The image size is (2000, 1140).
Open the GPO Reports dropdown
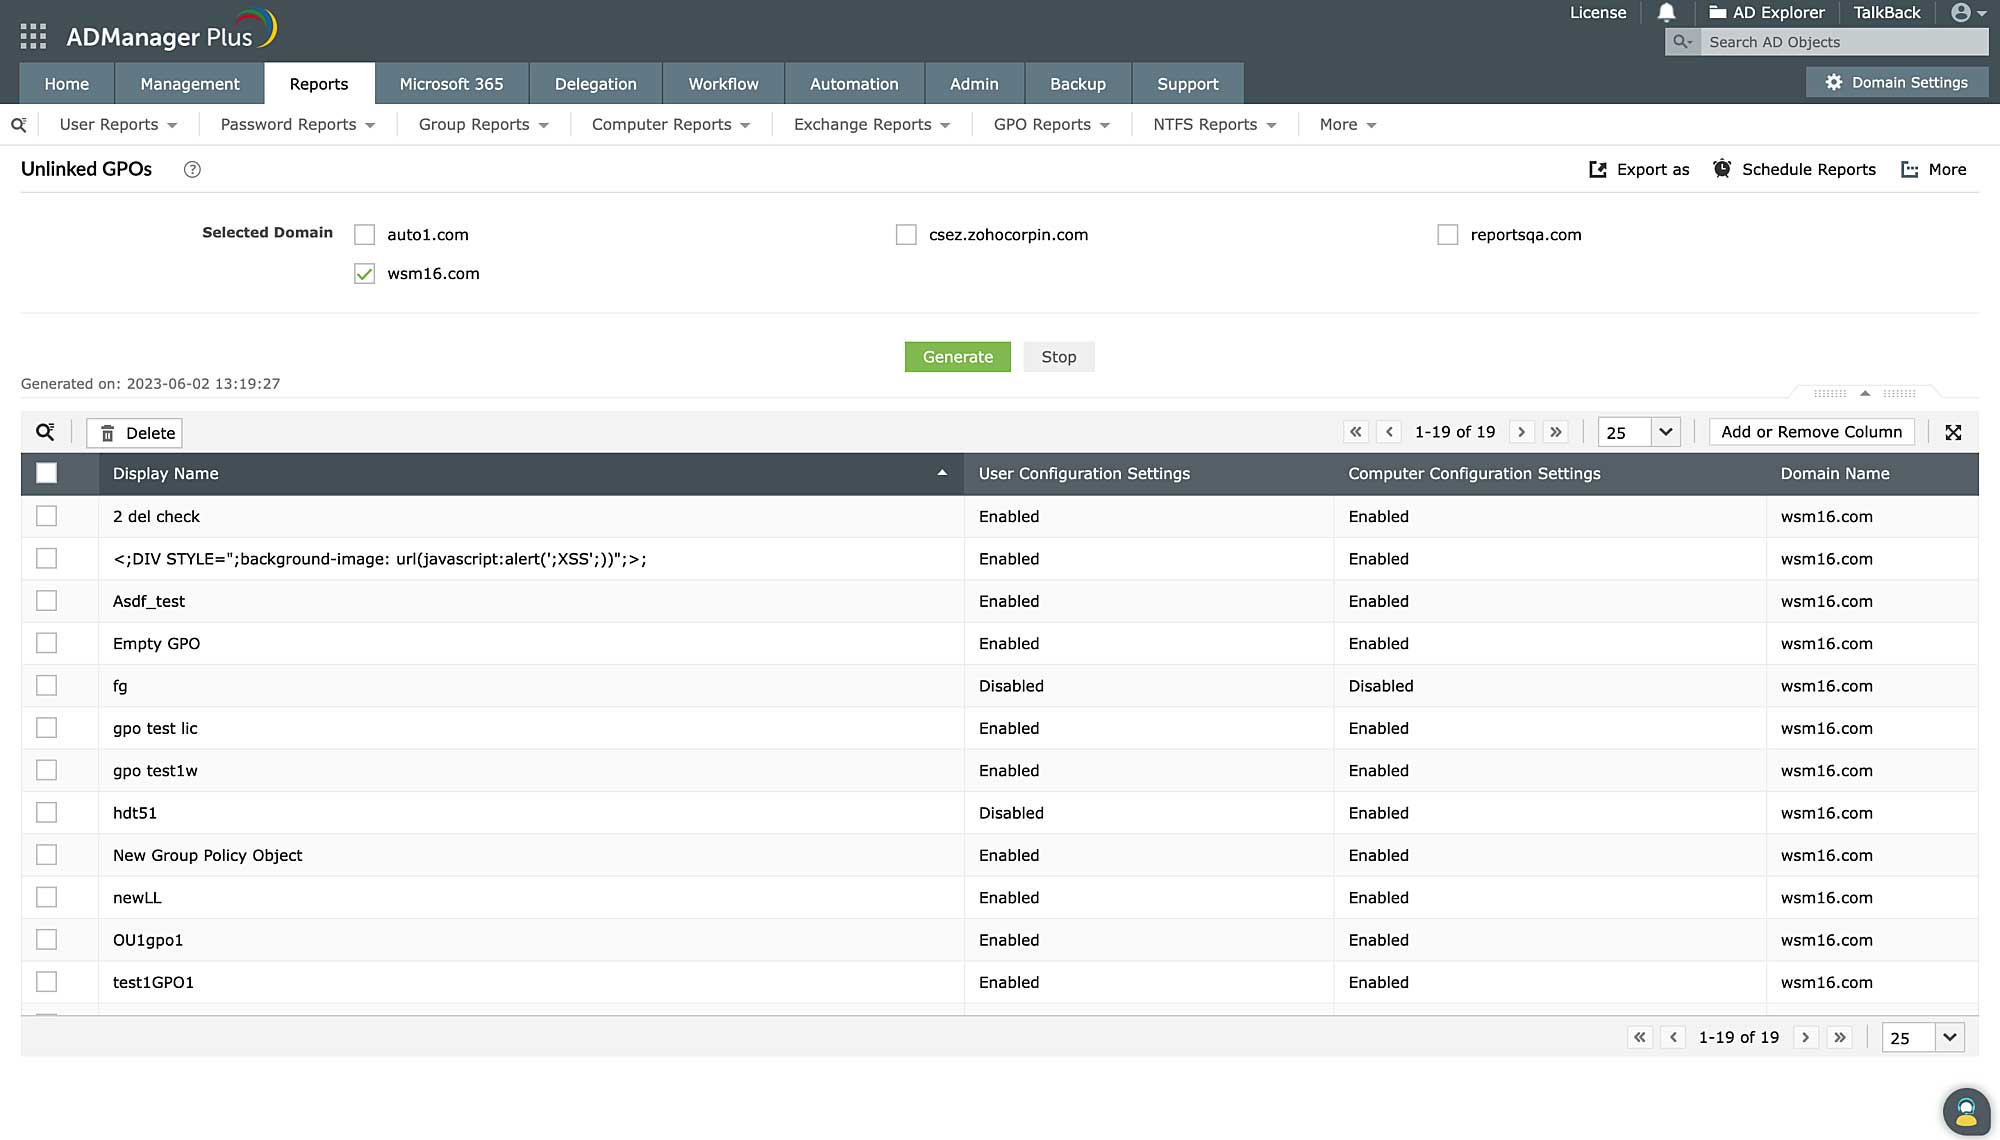pos(1050,124)
